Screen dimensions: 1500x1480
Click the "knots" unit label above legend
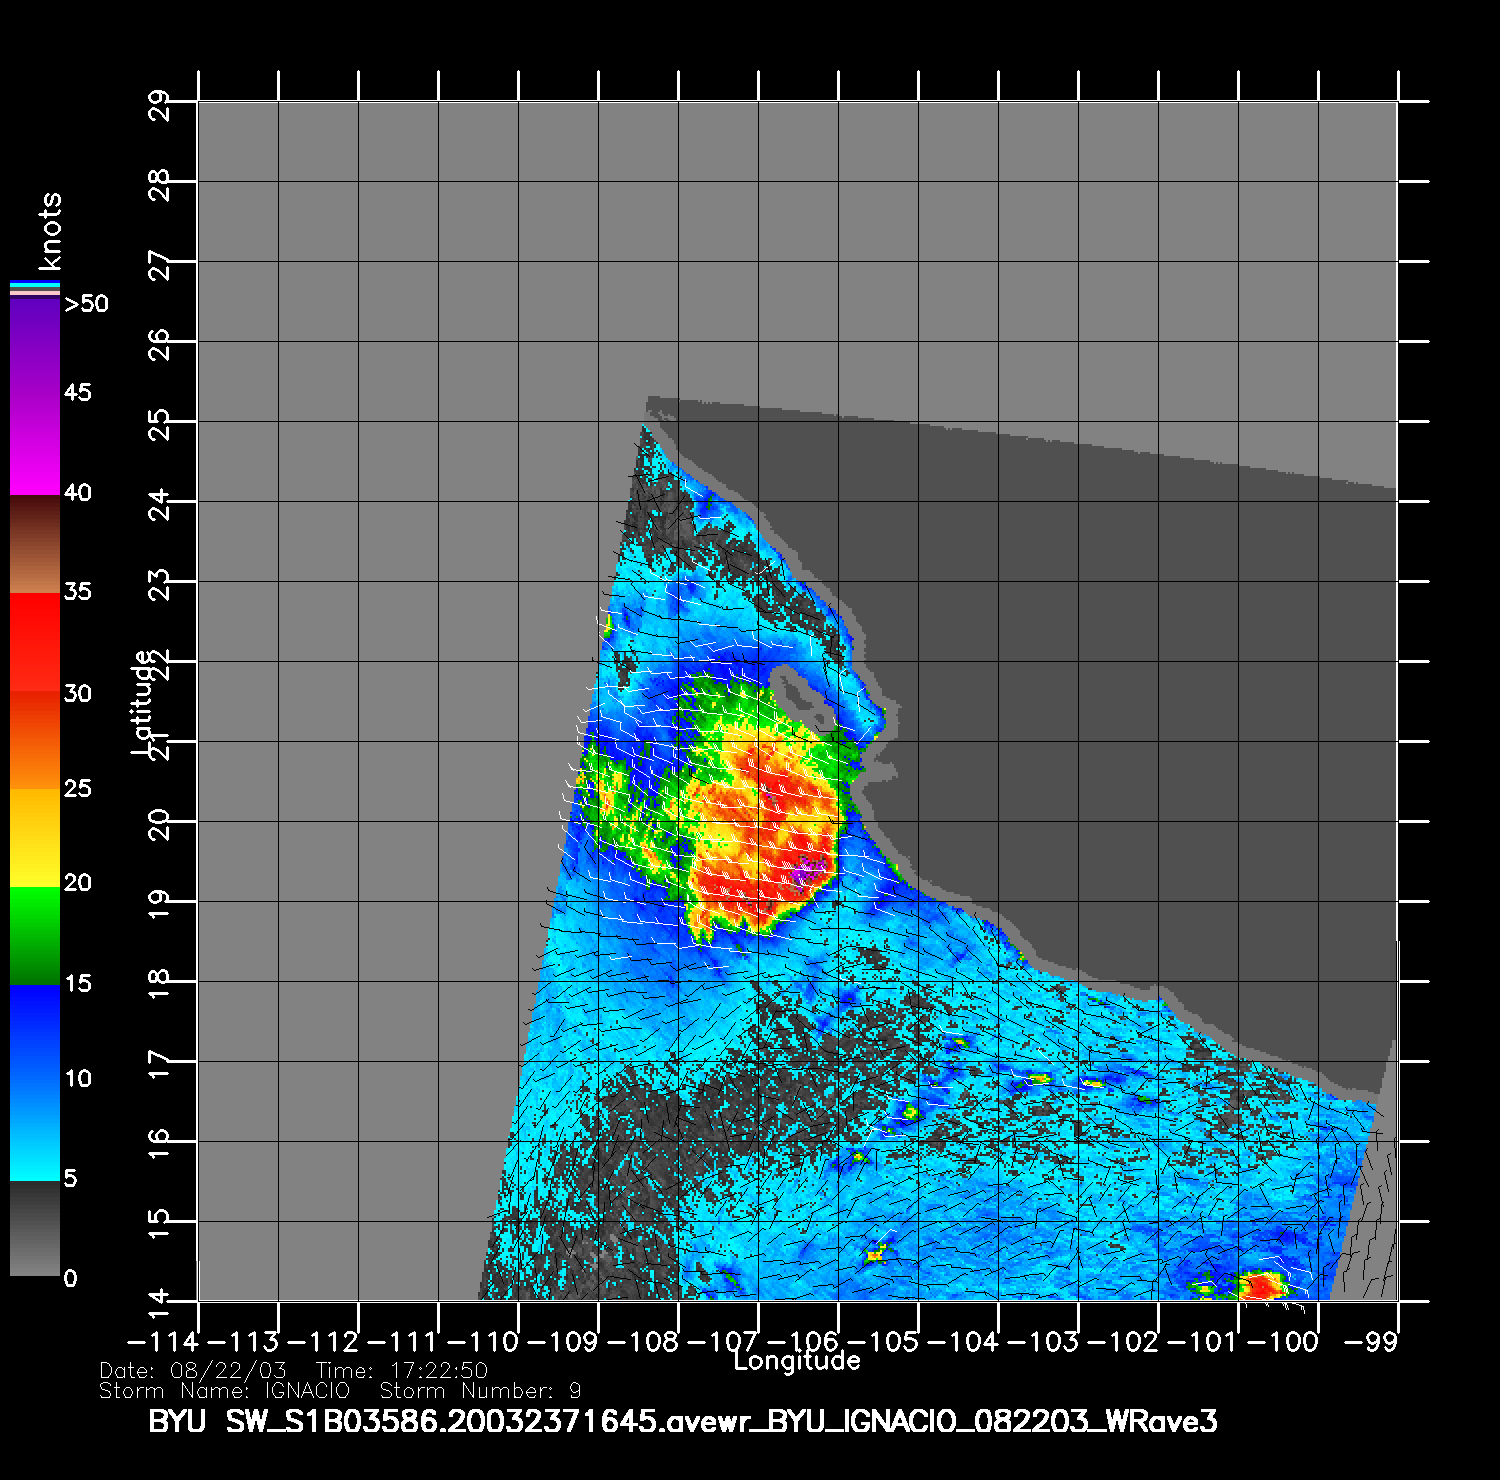49,232
